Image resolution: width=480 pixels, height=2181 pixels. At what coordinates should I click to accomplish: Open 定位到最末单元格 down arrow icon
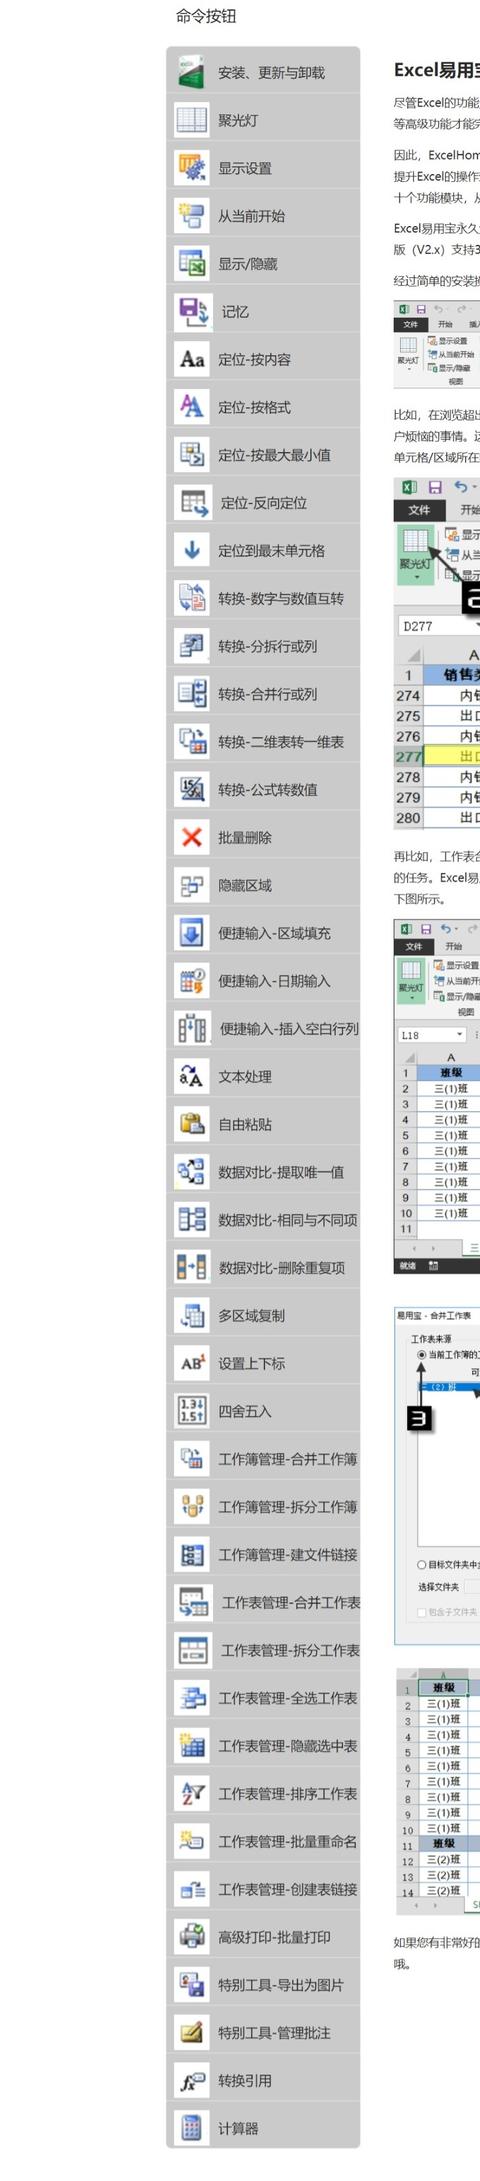192,550
